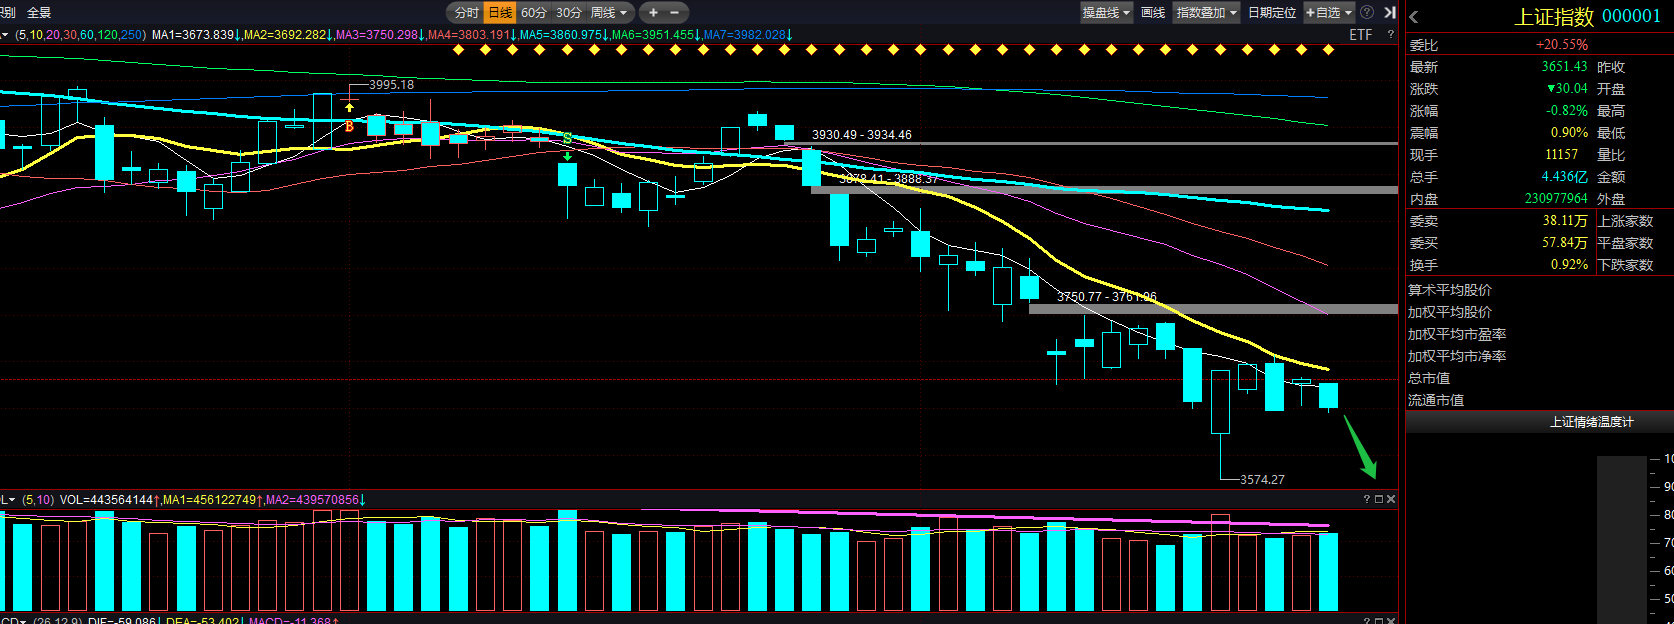This screenshot has height=624, width=1674.
Task: Open the 周线 period dropdown
Action: (x=609, y=13)
